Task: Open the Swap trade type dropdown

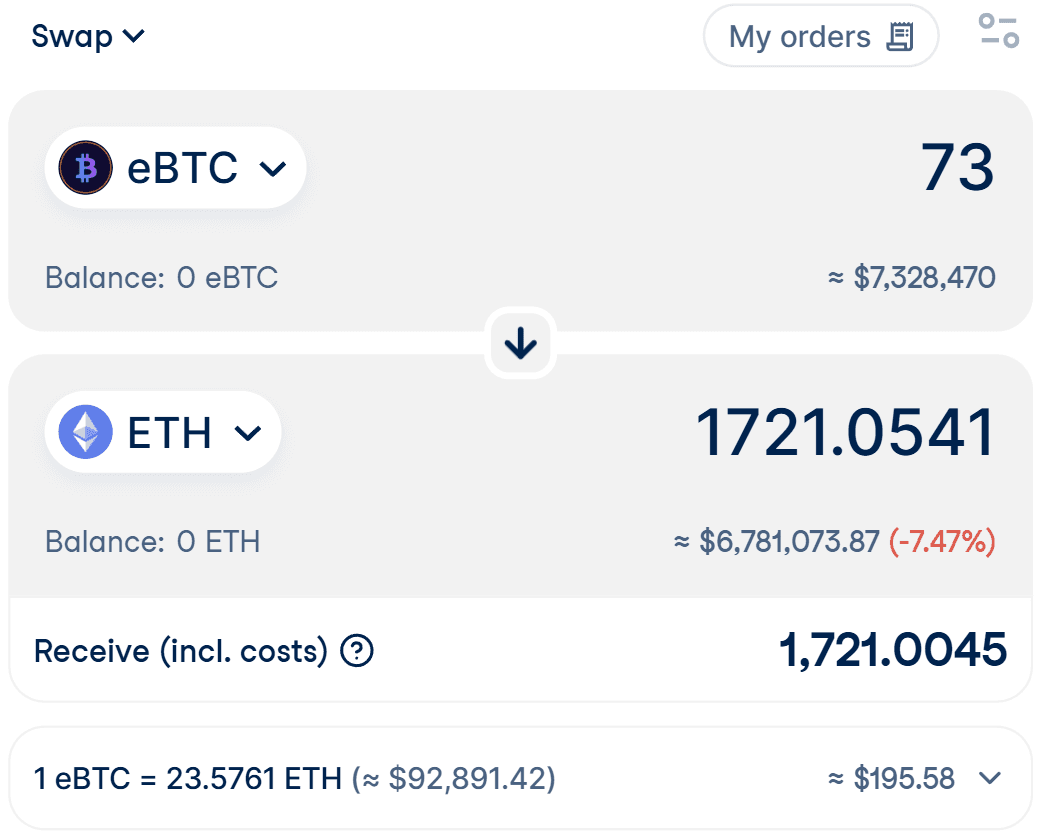Action: click(x=88, y=37)
